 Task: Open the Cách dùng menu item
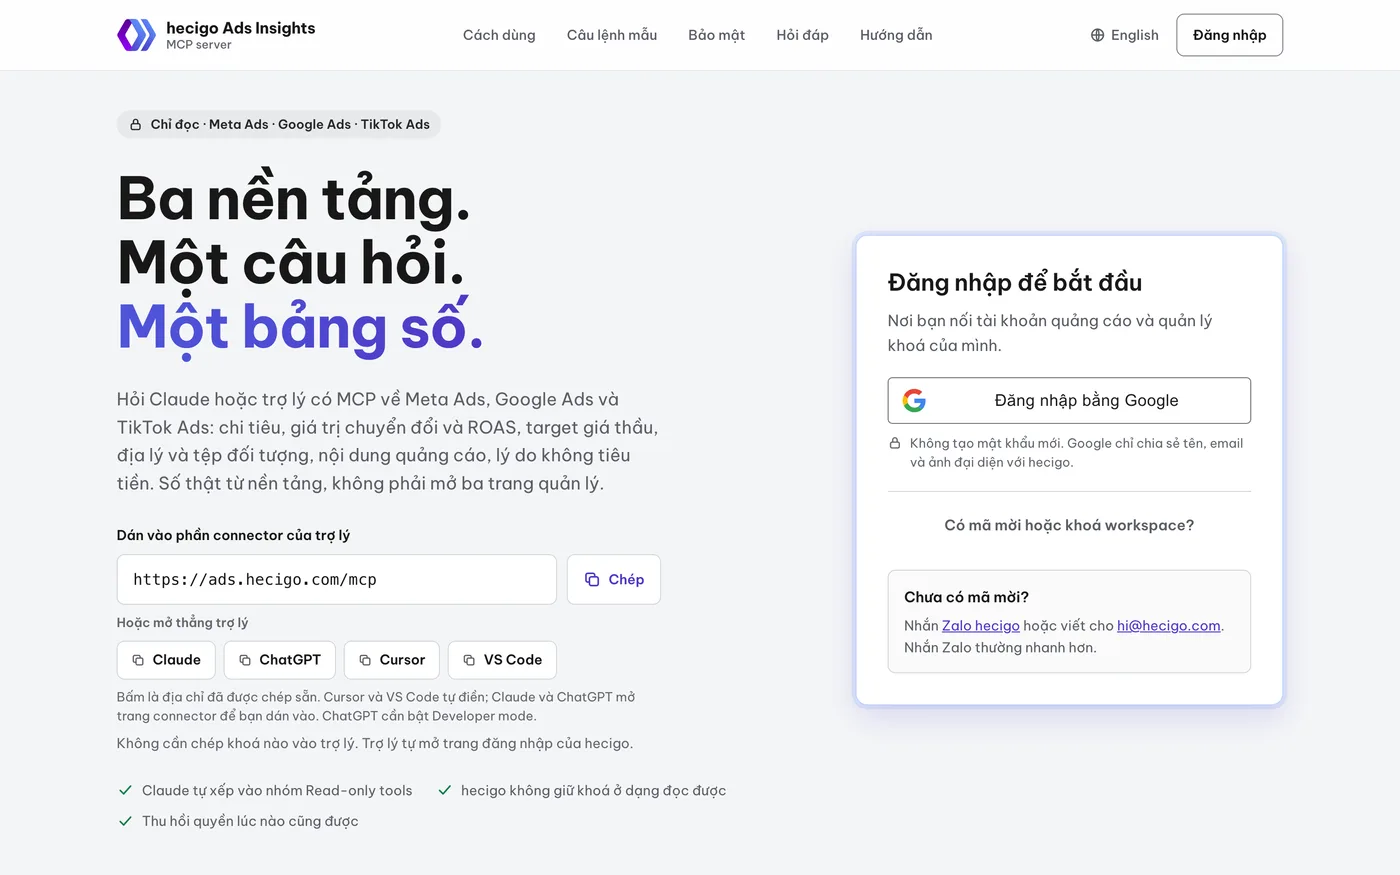[x=499, y=35]
